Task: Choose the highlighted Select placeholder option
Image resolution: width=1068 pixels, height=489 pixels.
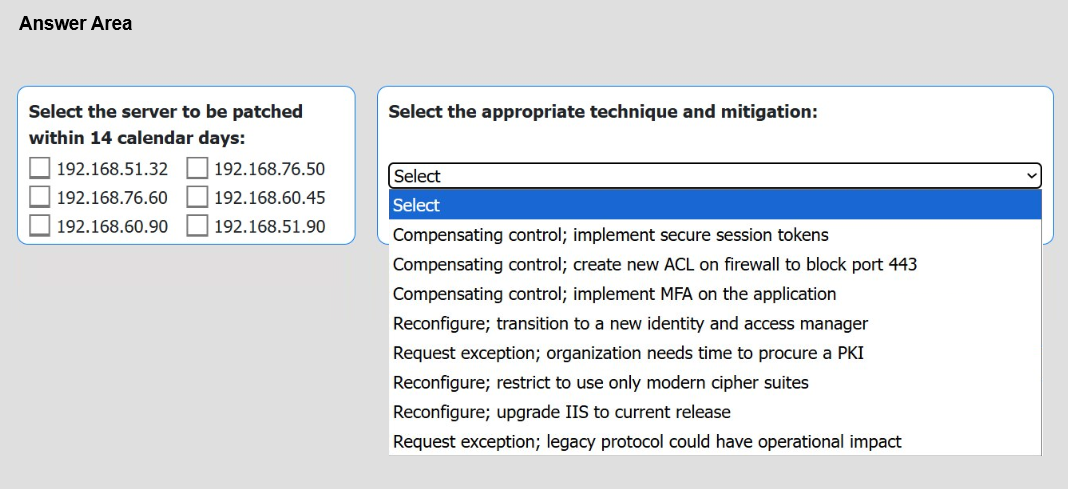Action: [x=714, y=205]
